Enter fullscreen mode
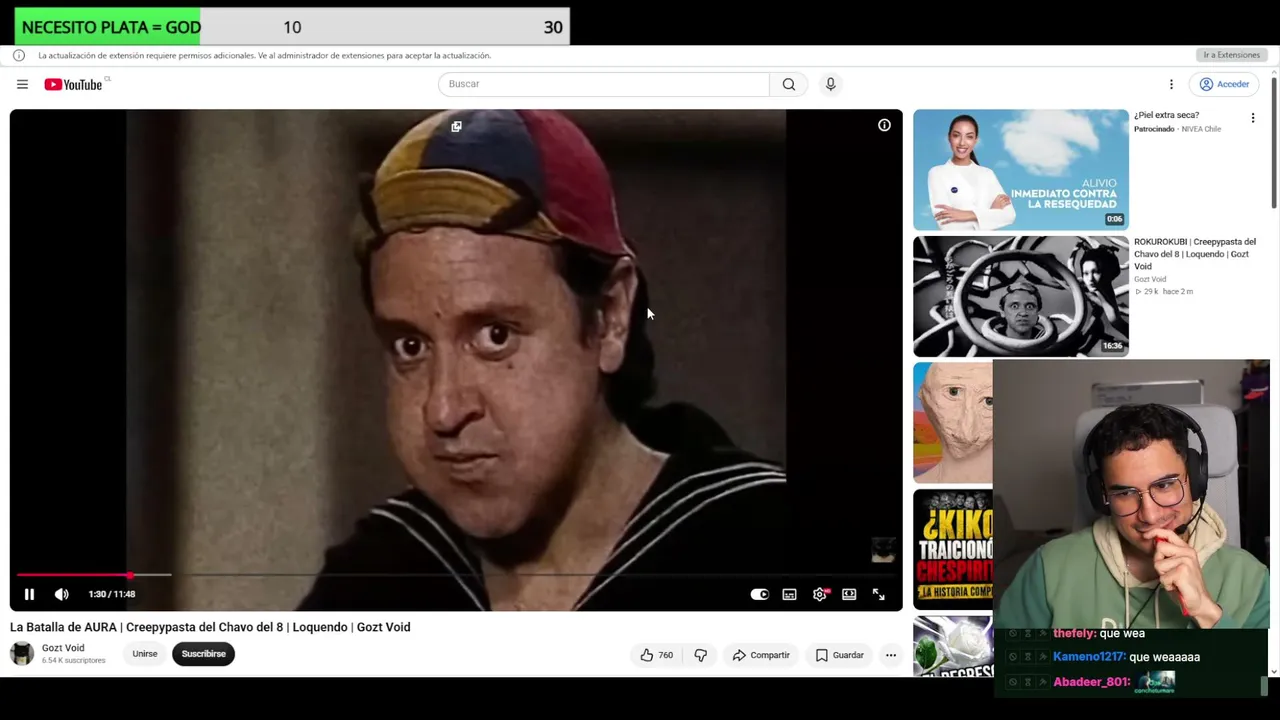 click(878, 594)
